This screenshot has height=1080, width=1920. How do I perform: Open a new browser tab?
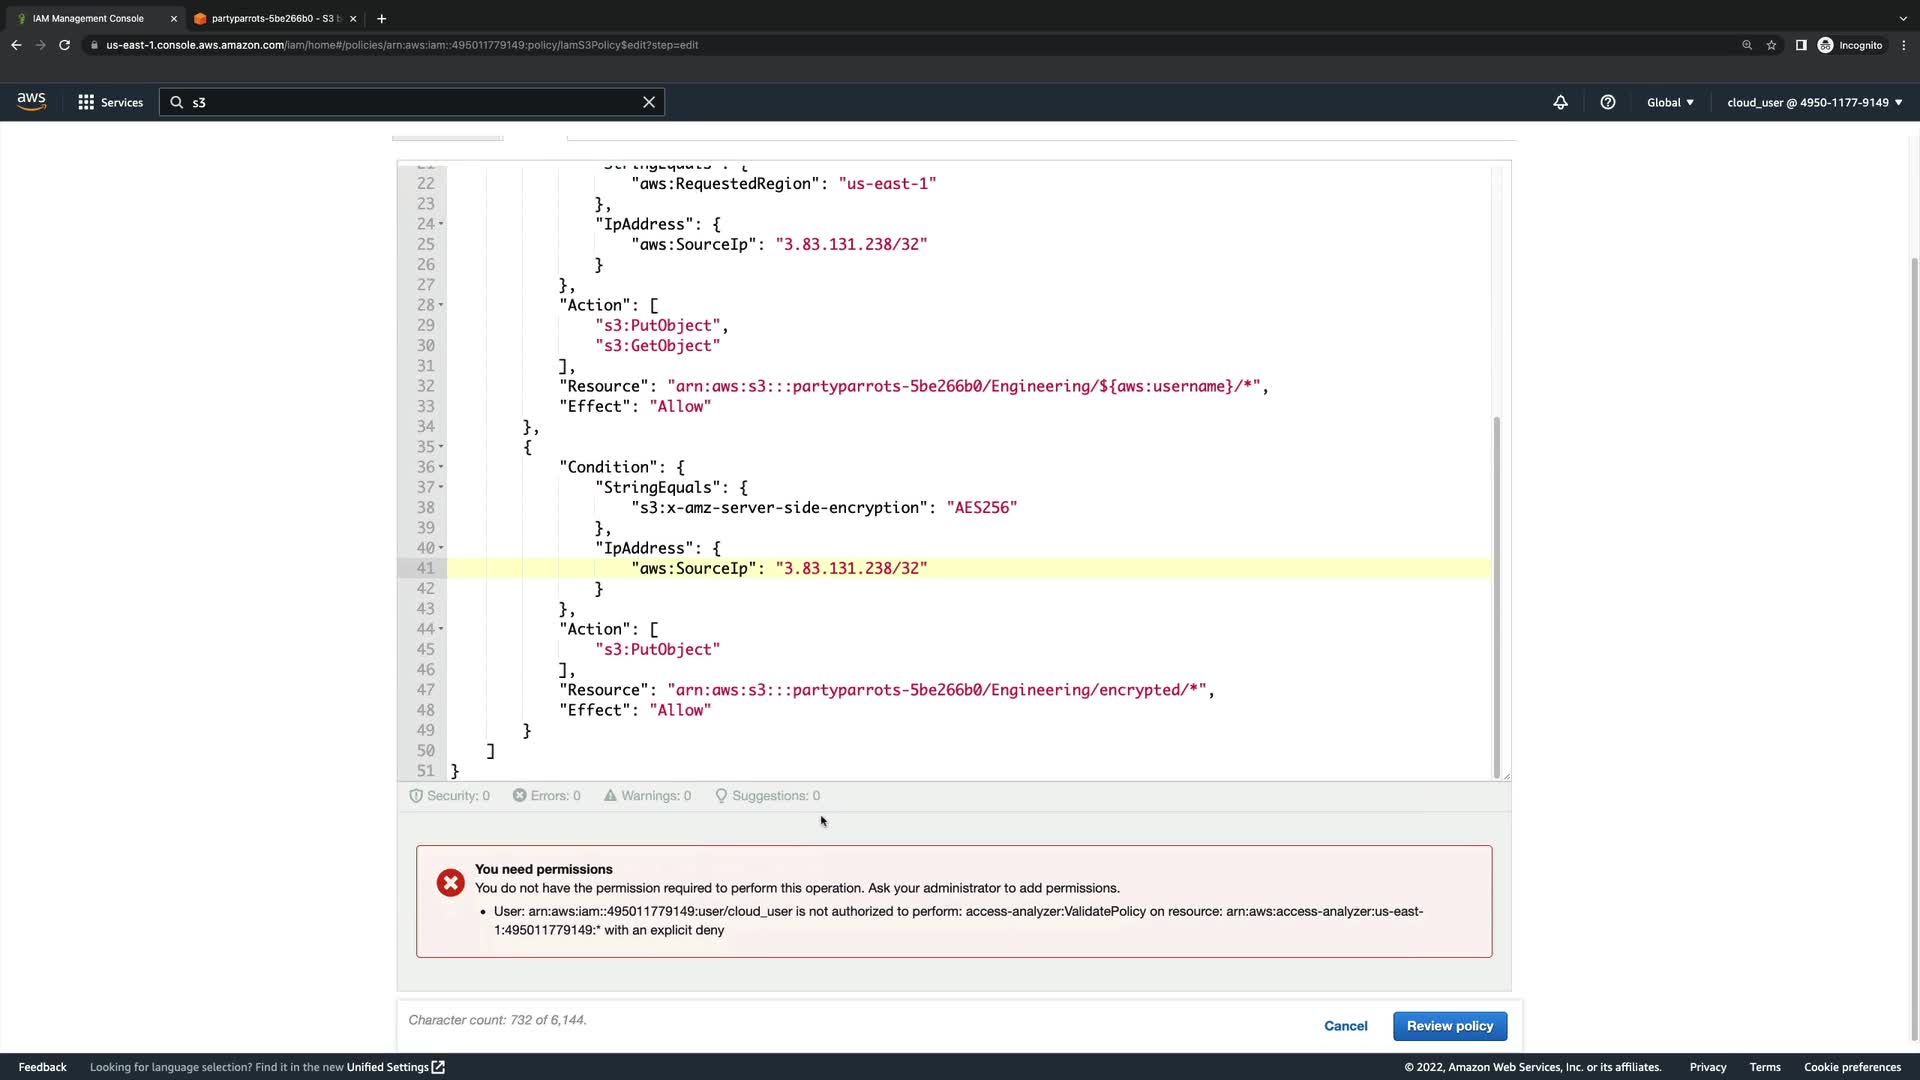click(381, 18)
